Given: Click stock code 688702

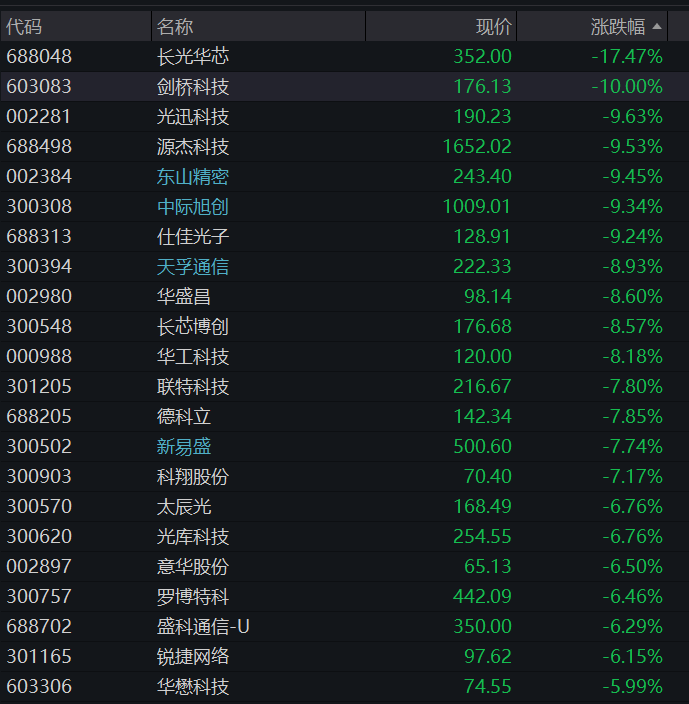Looking at the screenshot, I should pyautogui.click(x=39, y=626).
